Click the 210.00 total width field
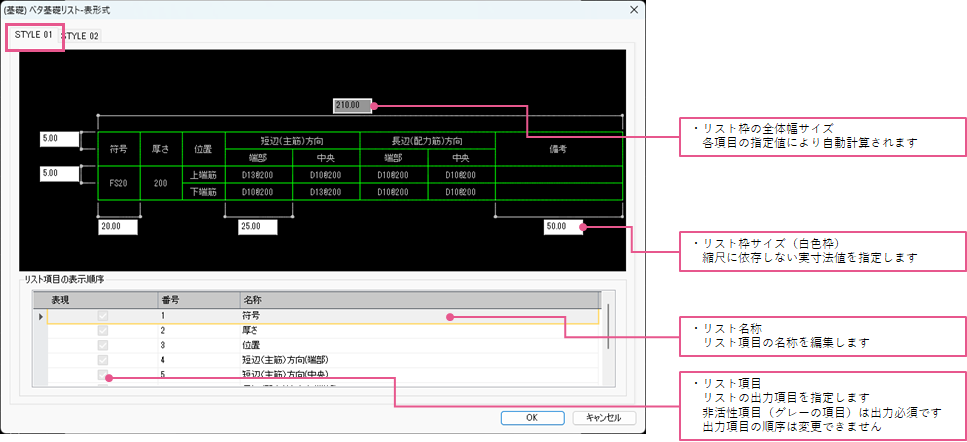This screenshot has width=967, height=442. click(353, 106)
